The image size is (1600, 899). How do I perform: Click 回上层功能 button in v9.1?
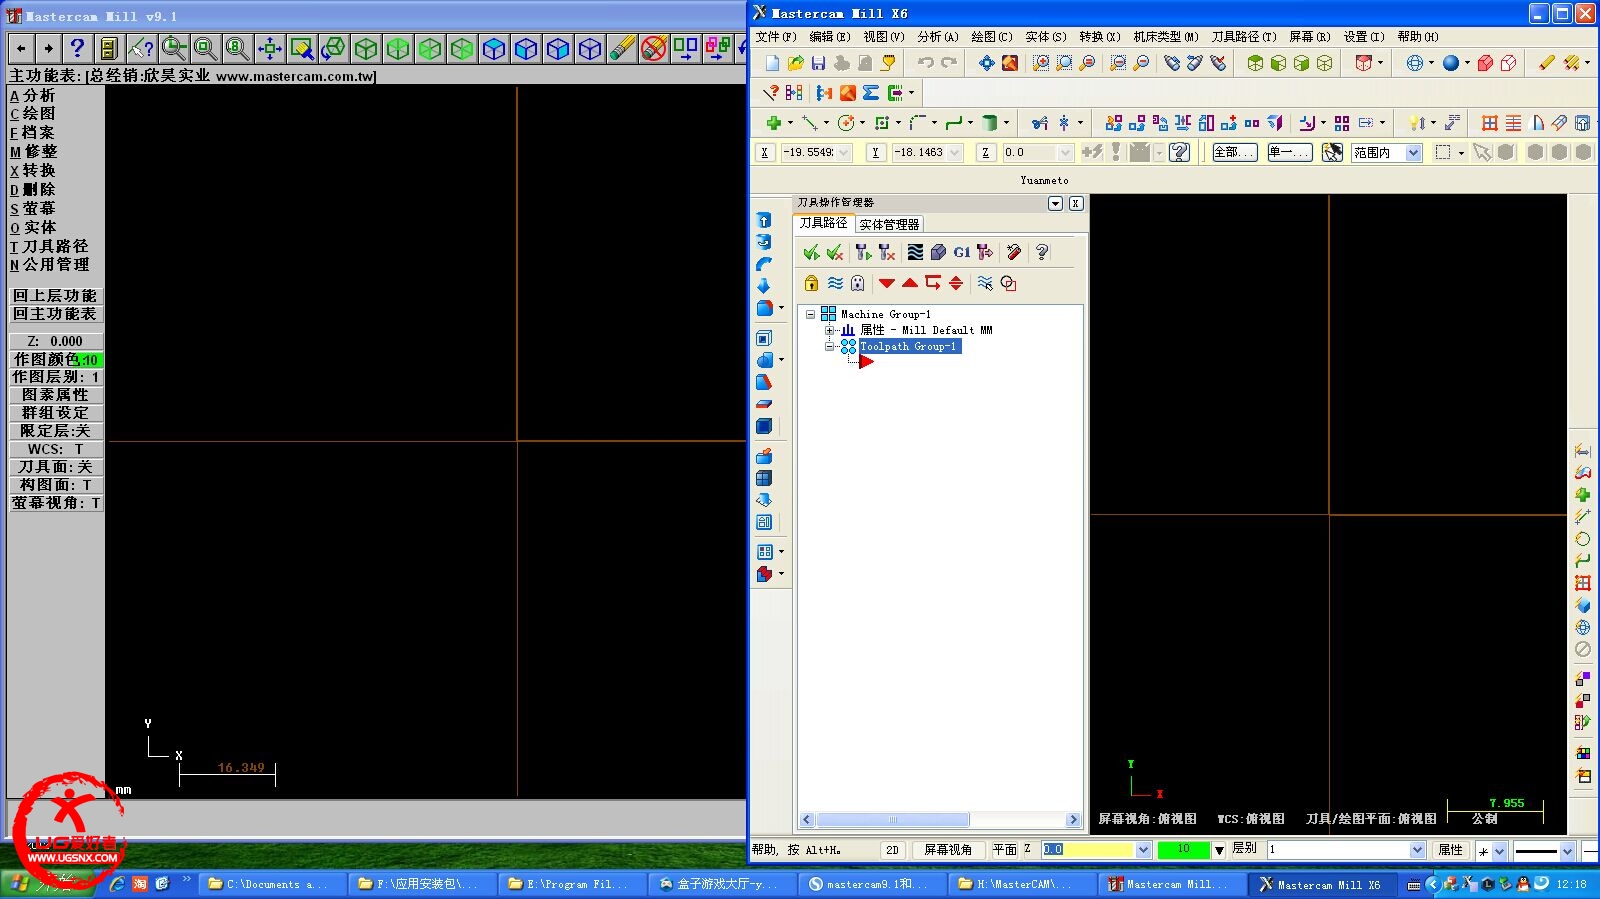[x=56, y=296]
